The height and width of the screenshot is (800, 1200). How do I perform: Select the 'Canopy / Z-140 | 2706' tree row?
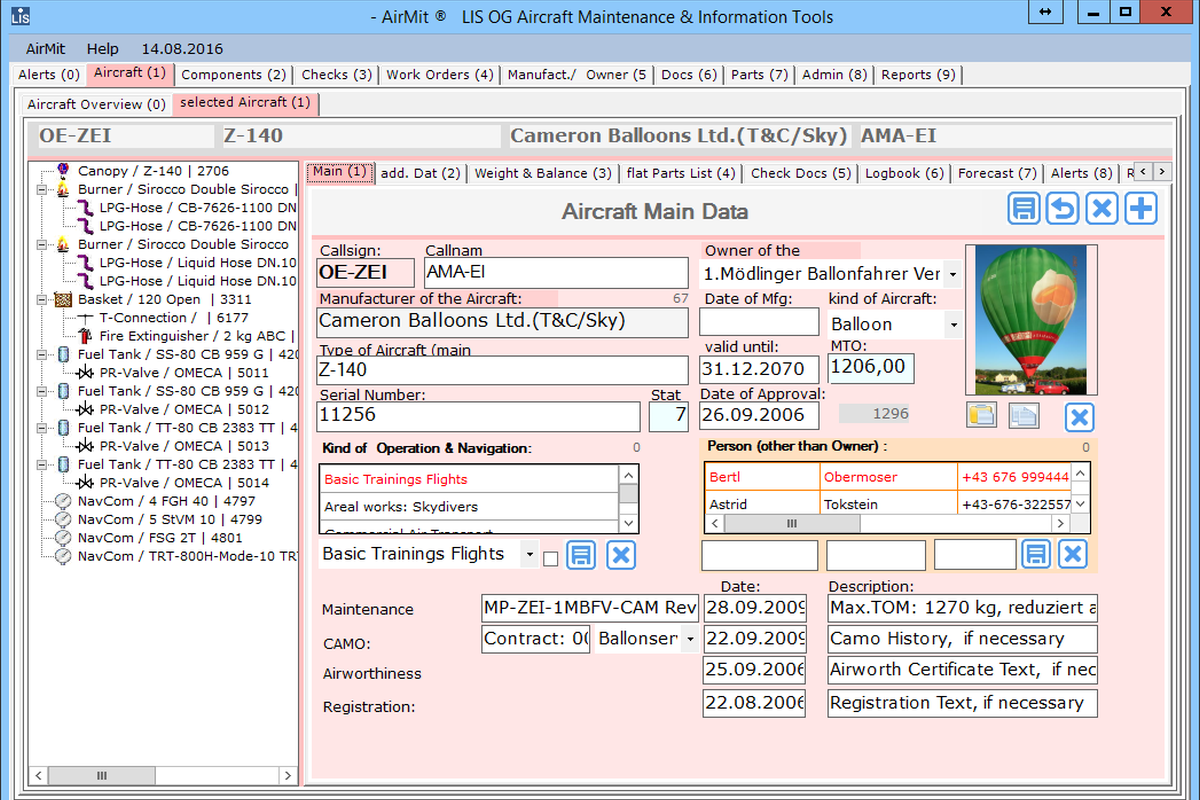pos(154,171)
